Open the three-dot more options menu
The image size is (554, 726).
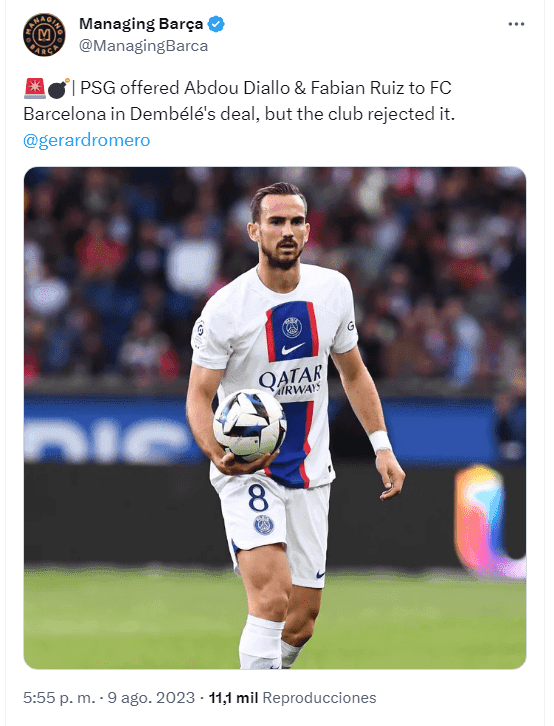(516, 24)
